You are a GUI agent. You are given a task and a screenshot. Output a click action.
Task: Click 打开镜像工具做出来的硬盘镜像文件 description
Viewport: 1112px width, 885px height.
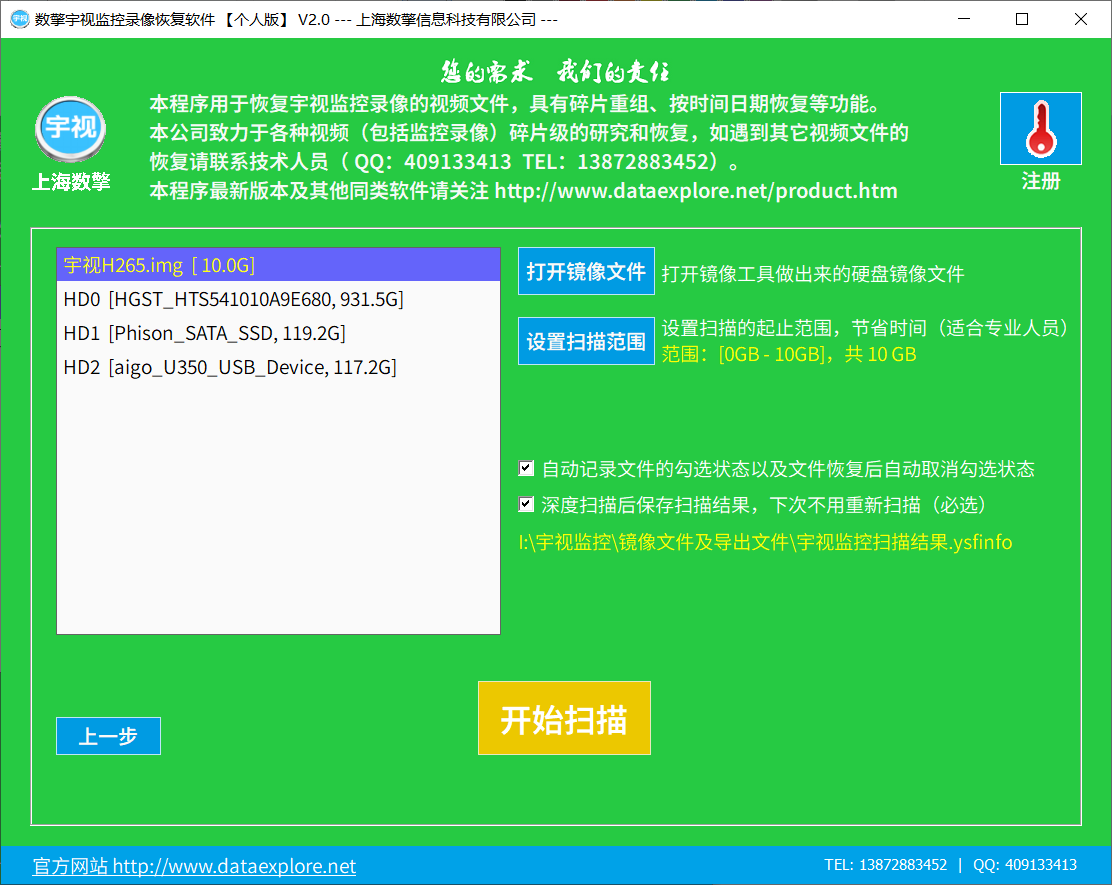[x=813, y=274]
